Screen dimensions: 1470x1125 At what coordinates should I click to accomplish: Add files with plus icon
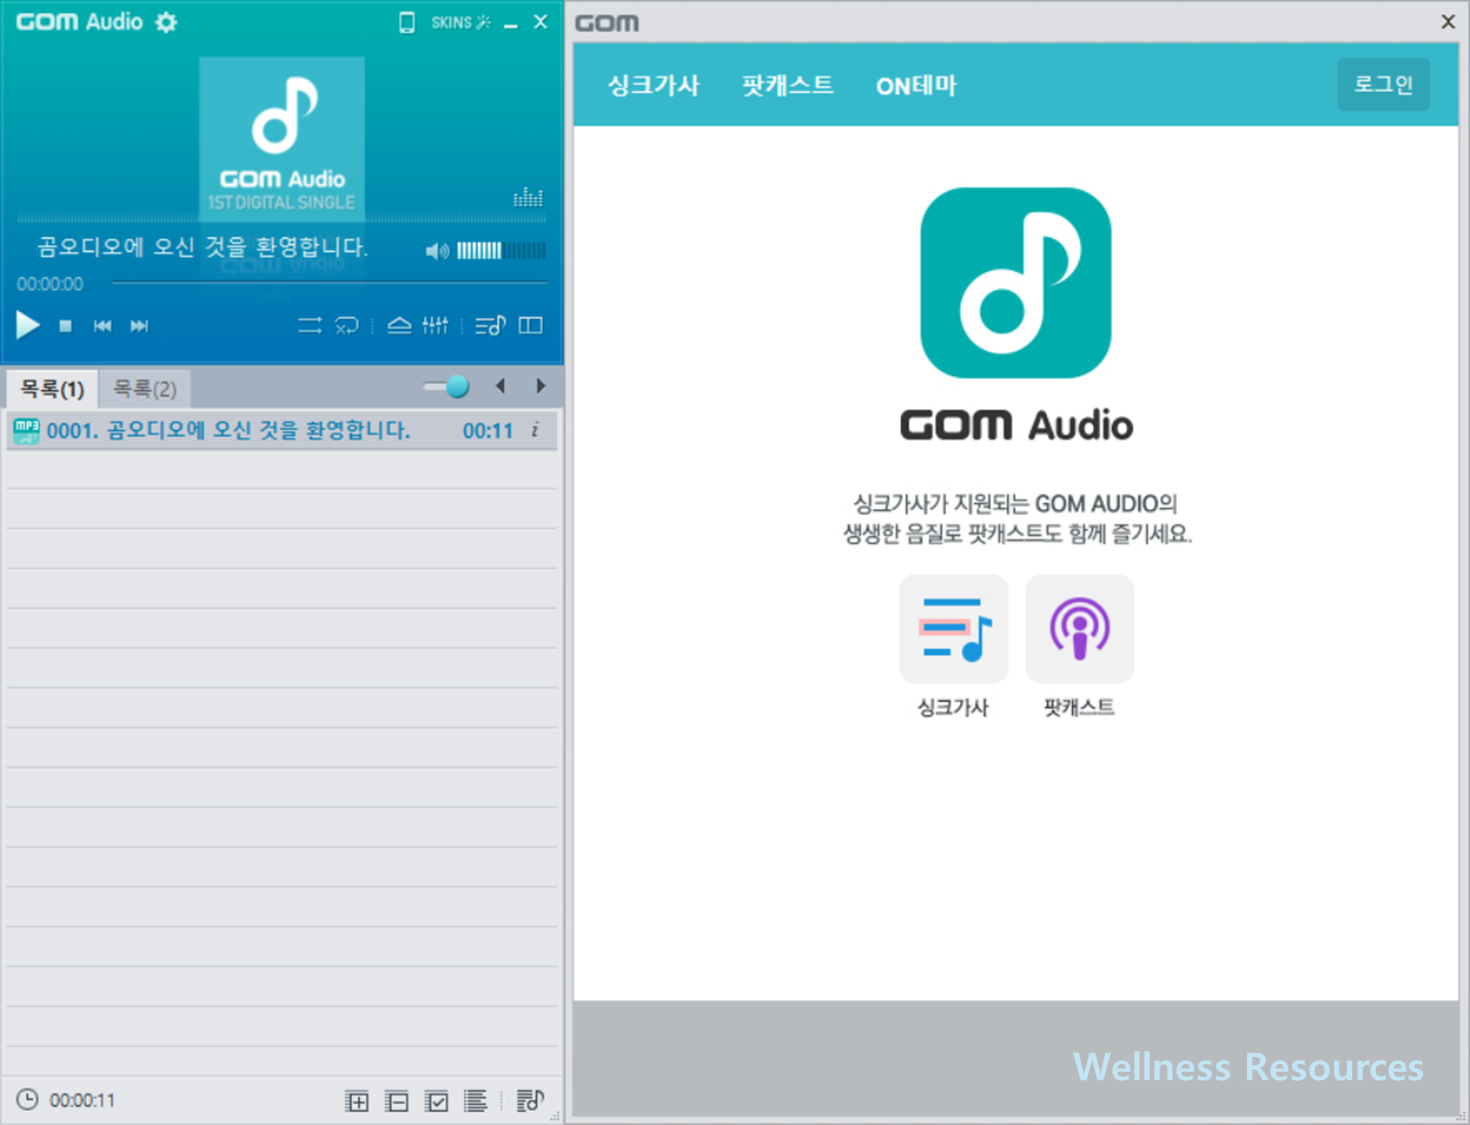point(357,1102)
